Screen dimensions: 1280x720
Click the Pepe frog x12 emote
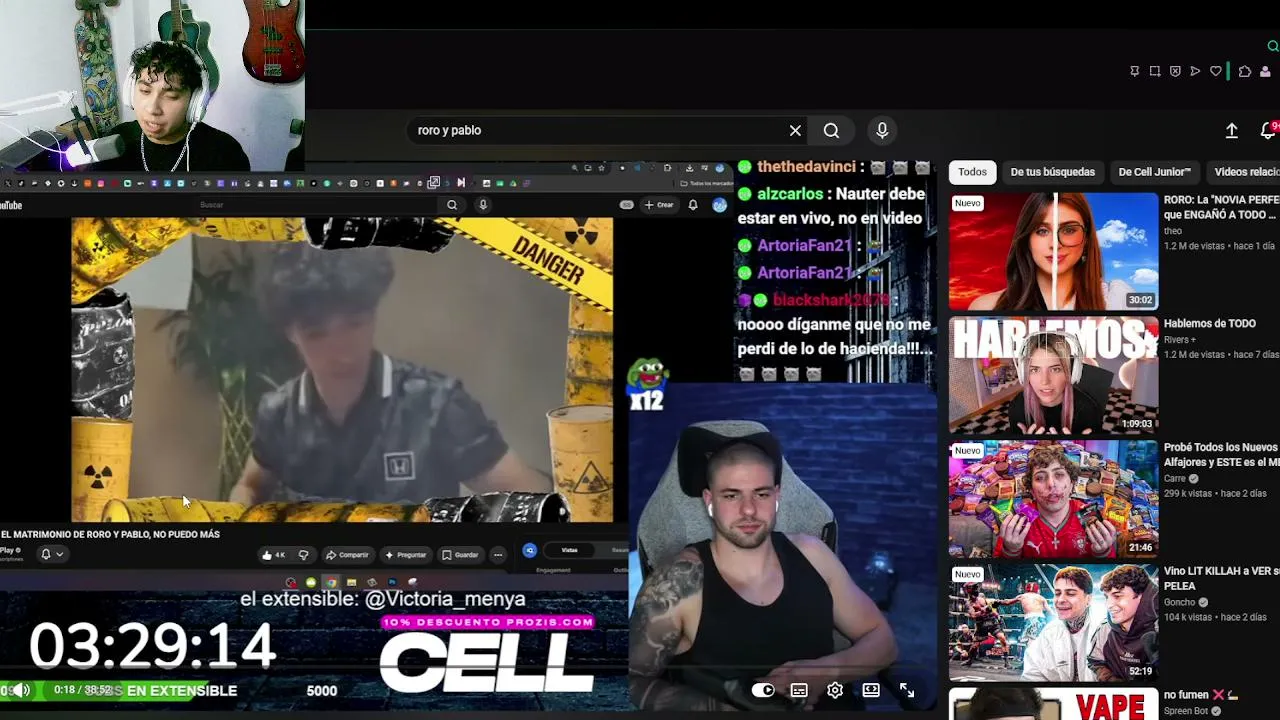pyautogui.click(x=647, y=385)
